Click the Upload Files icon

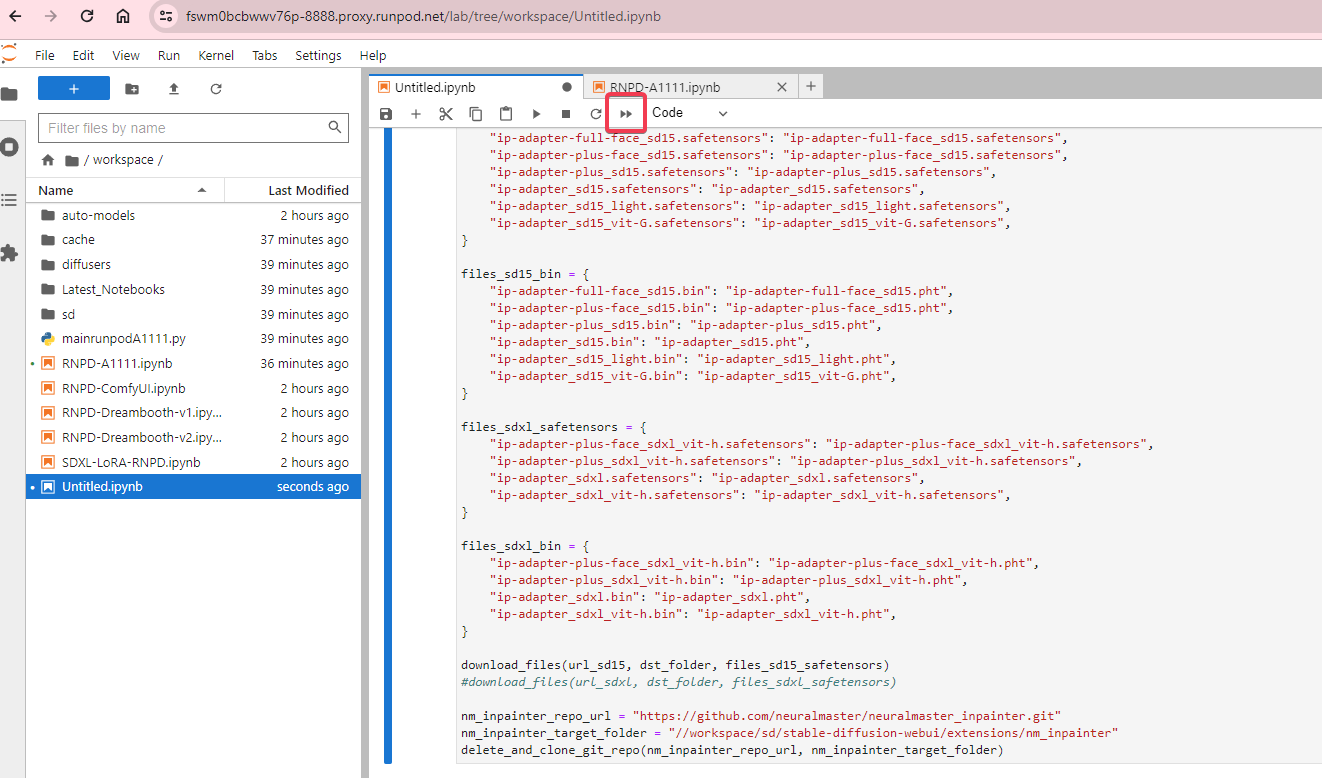[174, 89]
